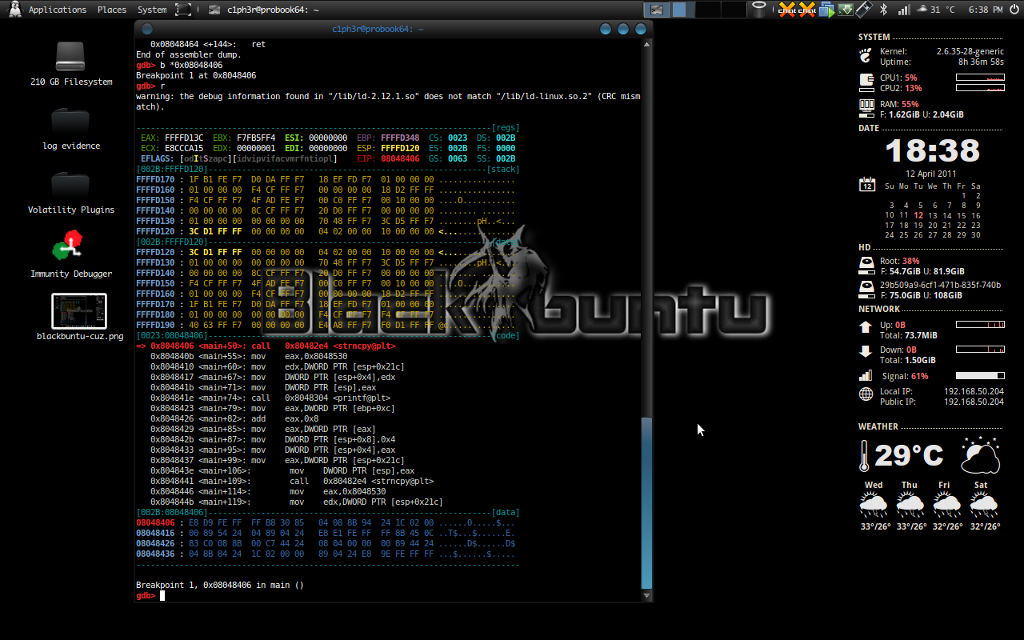Click the 'Breakpoint 1, 0x08048406 in main ()' line
The height and width of the screenshot is (640, 1024).
220,585
